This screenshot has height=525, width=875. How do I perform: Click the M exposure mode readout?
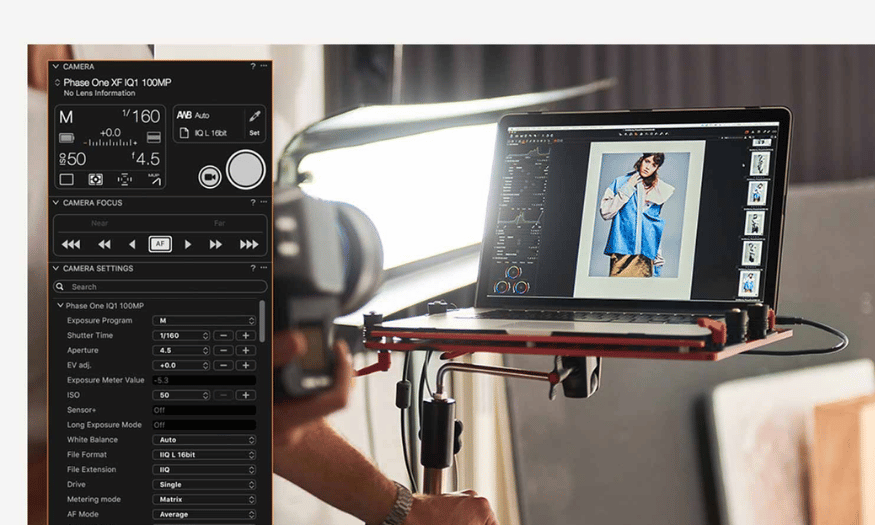click(x=66, y=117)
